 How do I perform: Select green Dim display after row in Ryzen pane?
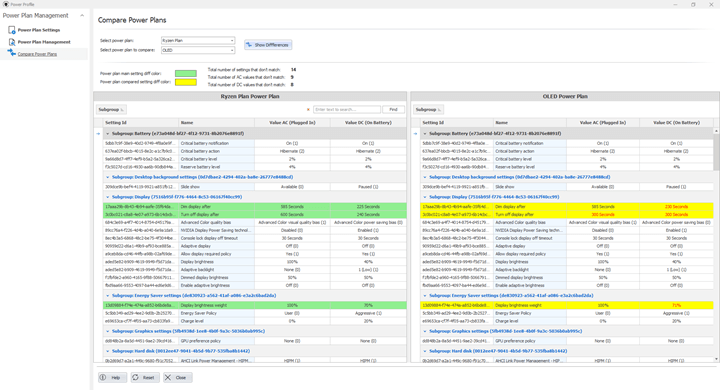[255, 207]
